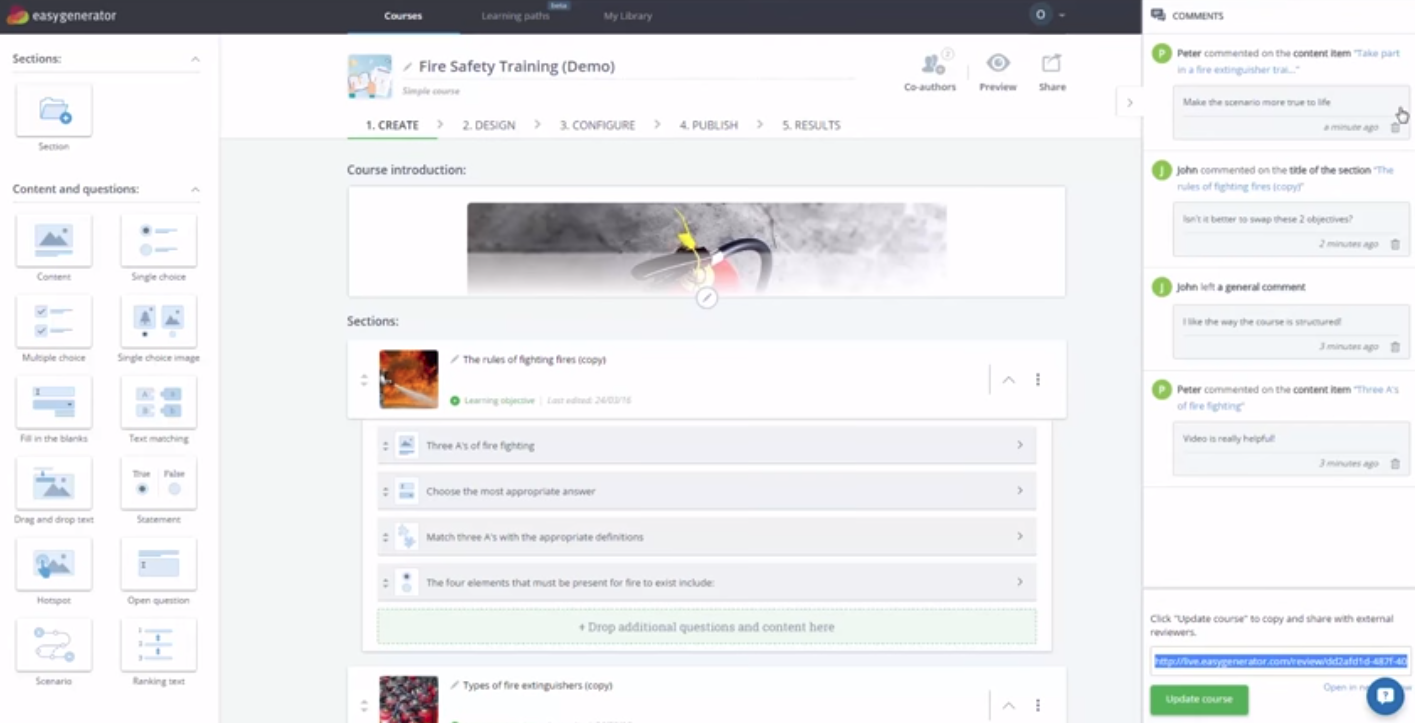Select the review URL input field
The width and height of the screenshot is (1415, 723).
point(1281,661)
